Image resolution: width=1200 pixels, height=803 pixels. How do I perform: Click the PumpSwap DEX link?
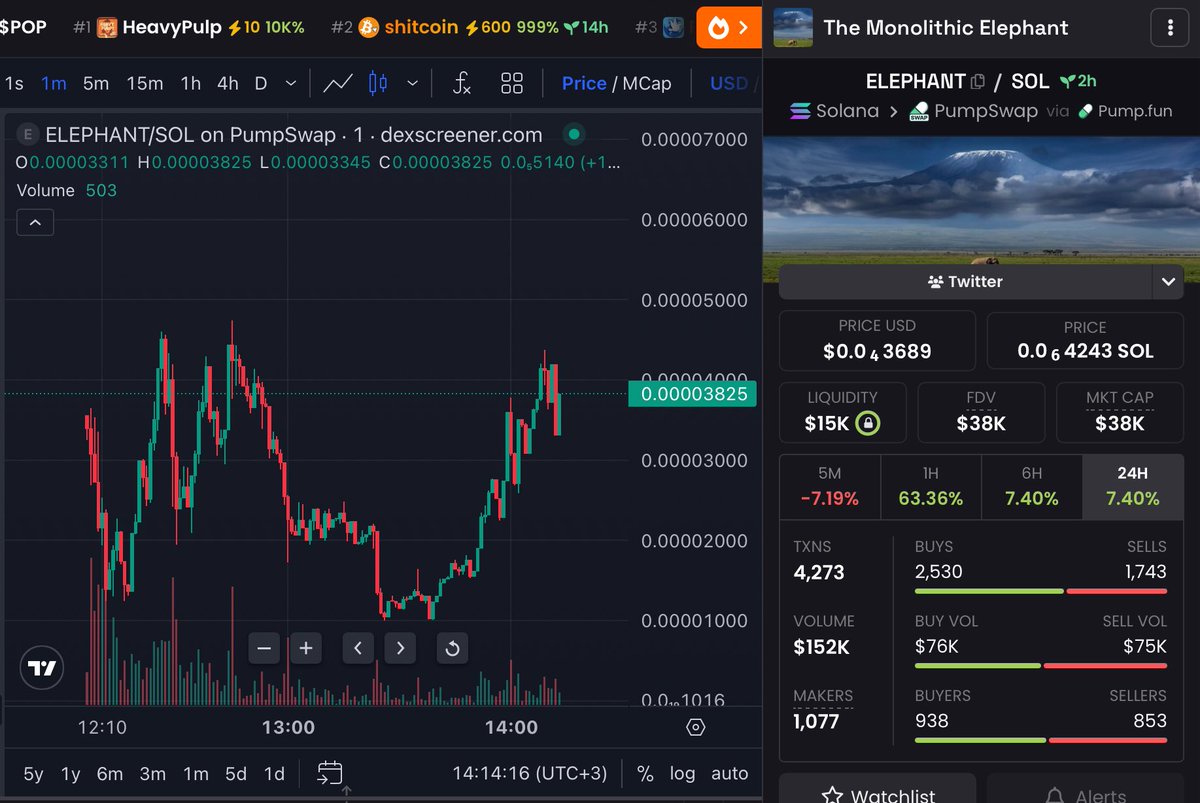973,111
